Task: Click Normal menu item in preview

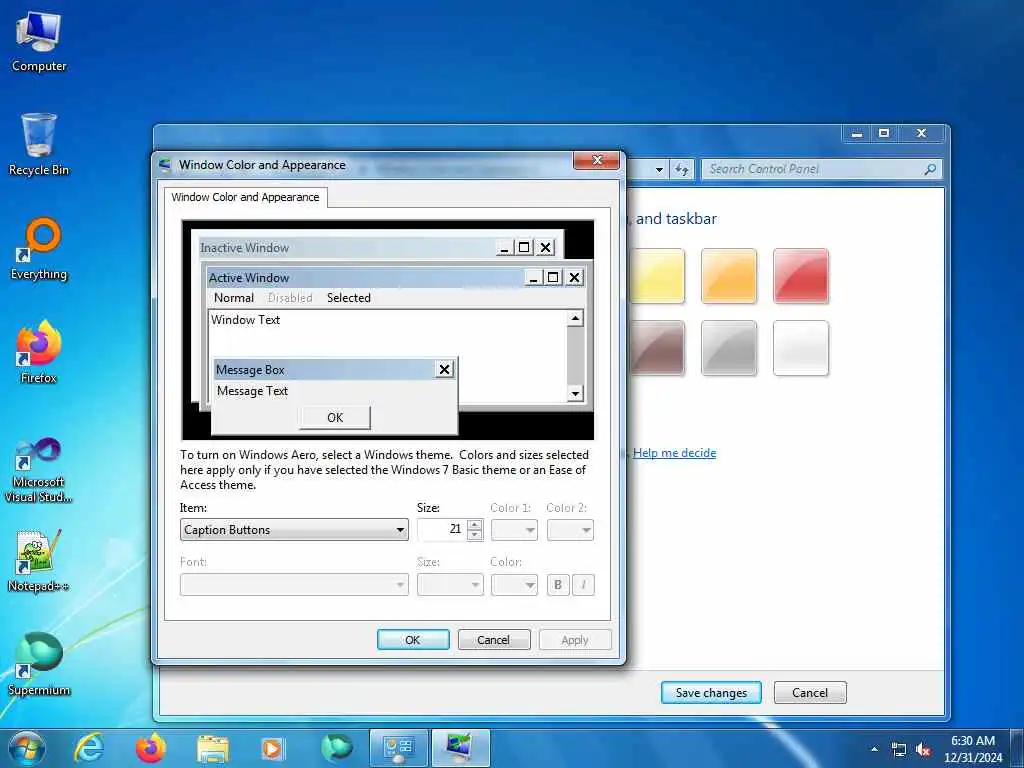Action: coord(234,298)
